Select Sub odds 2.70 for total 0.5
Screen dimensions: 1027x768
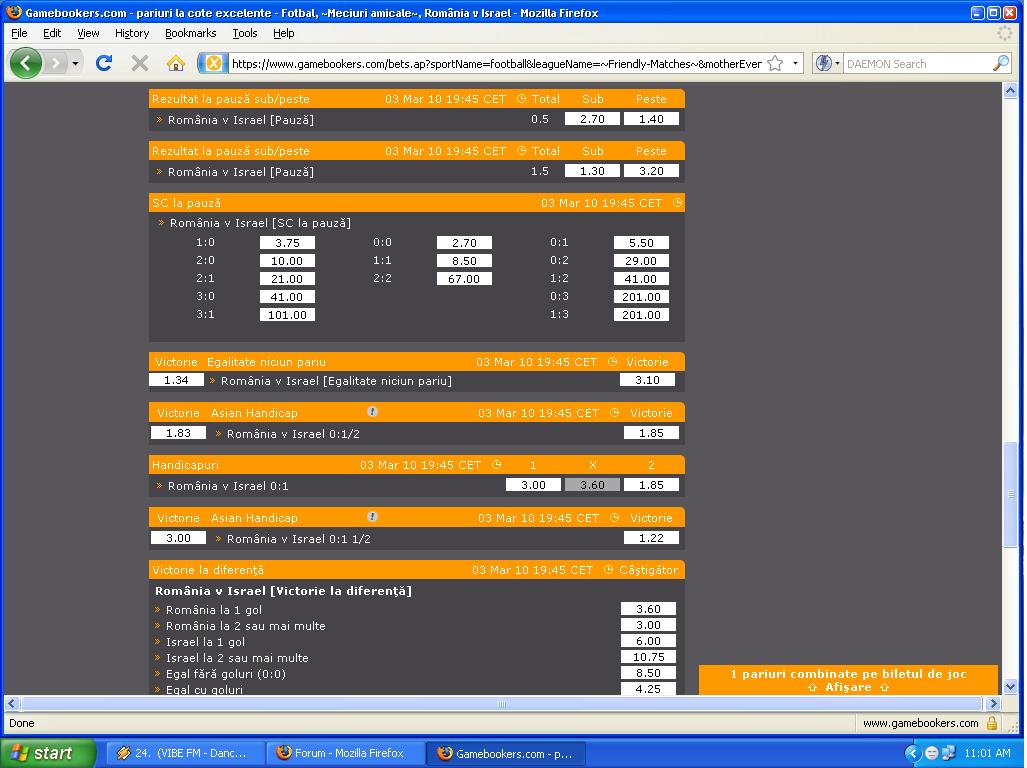(592, 119)
